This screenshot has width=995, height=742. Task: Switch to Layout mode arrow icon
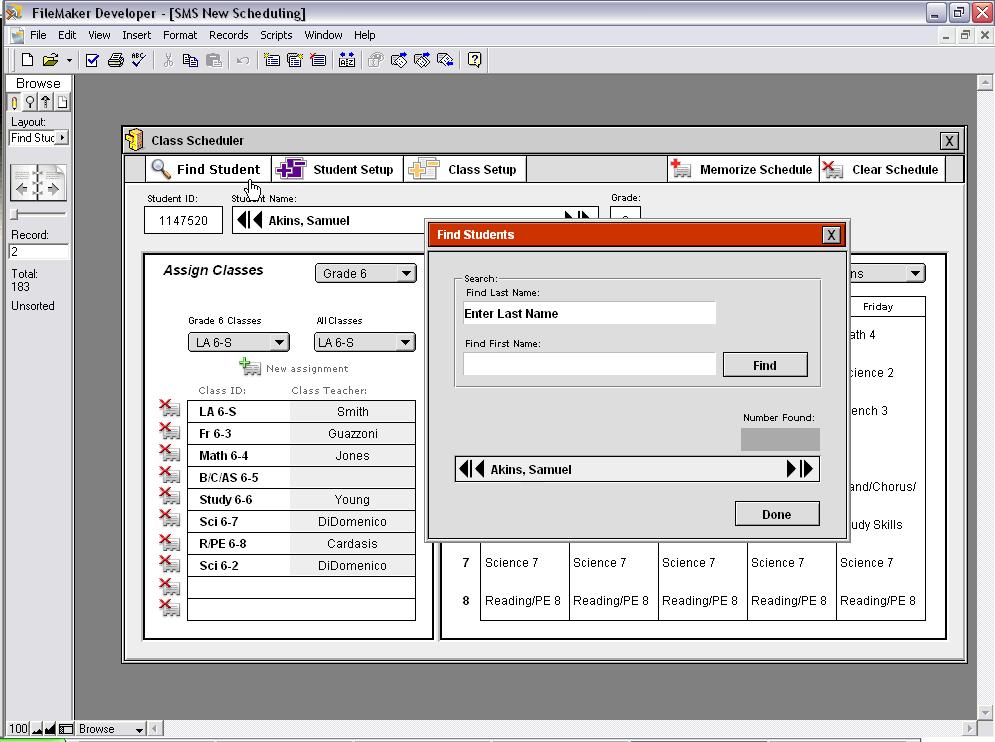[46, 102]
